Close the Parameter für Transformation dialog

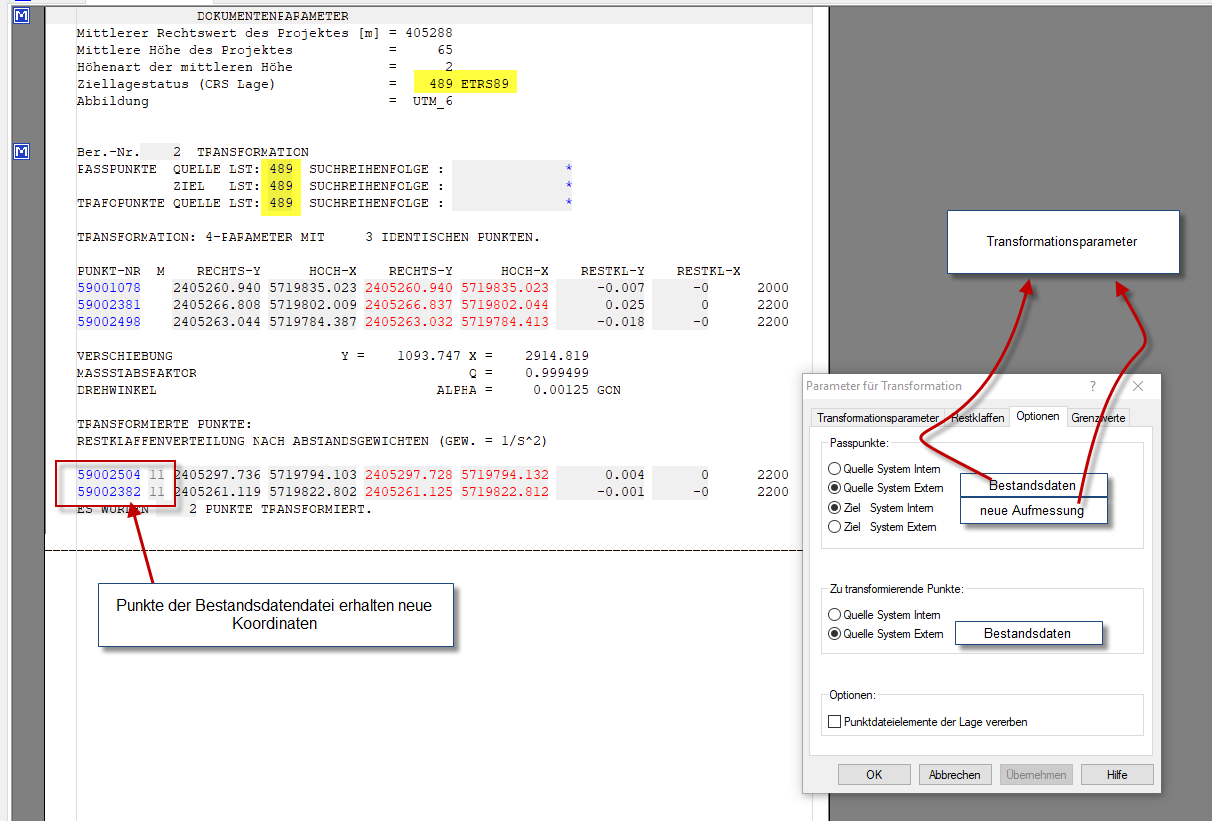pyautogui.click(x=1137, y=386)
